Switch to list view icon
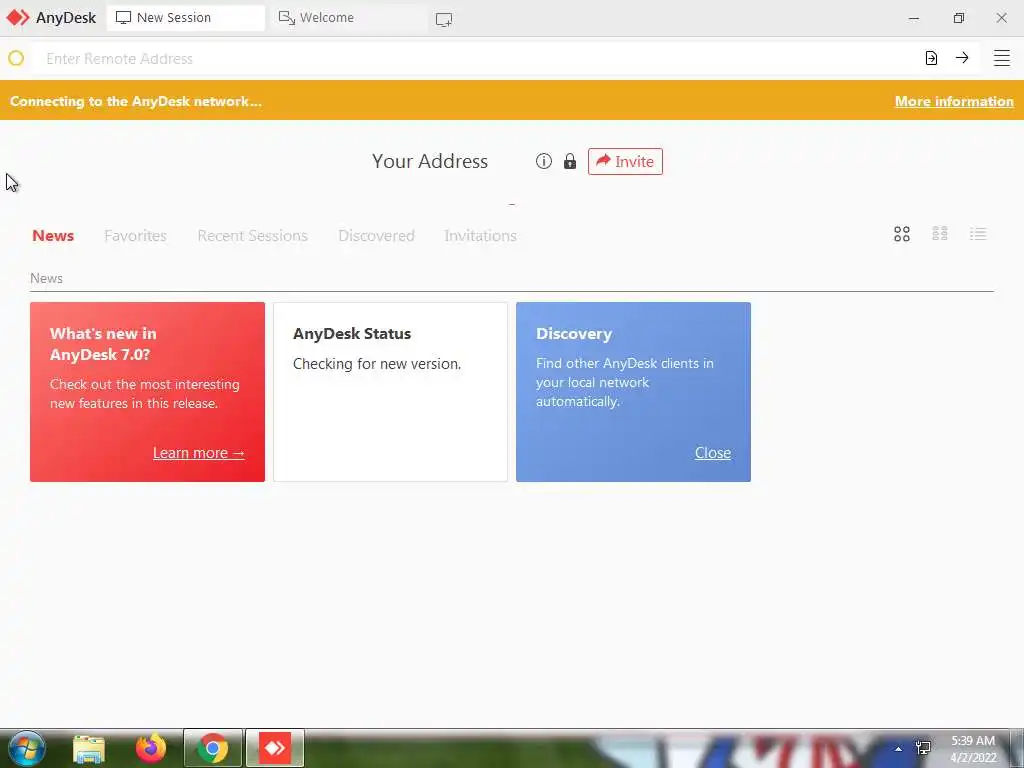The width and height of the screenshot is (1024, 768). tap(978, 234)
